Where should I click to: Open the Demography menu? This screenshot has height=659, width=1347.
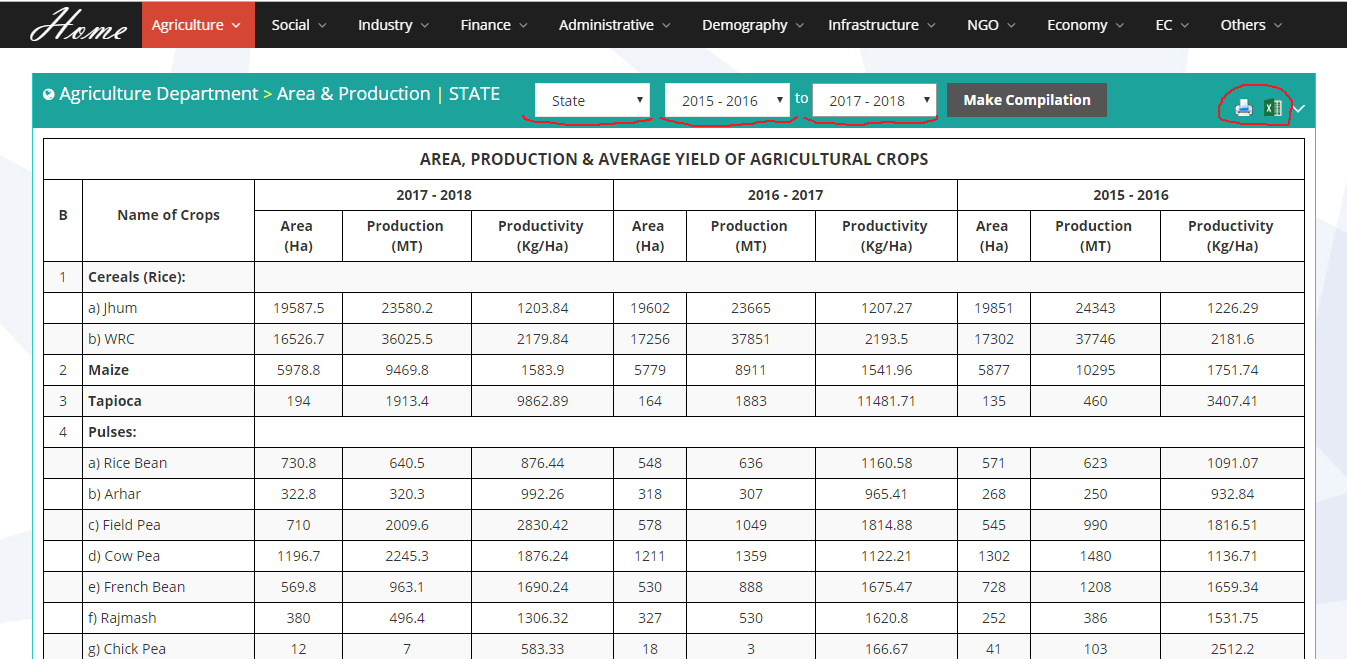pyautogui.click(x=753, y=25)
